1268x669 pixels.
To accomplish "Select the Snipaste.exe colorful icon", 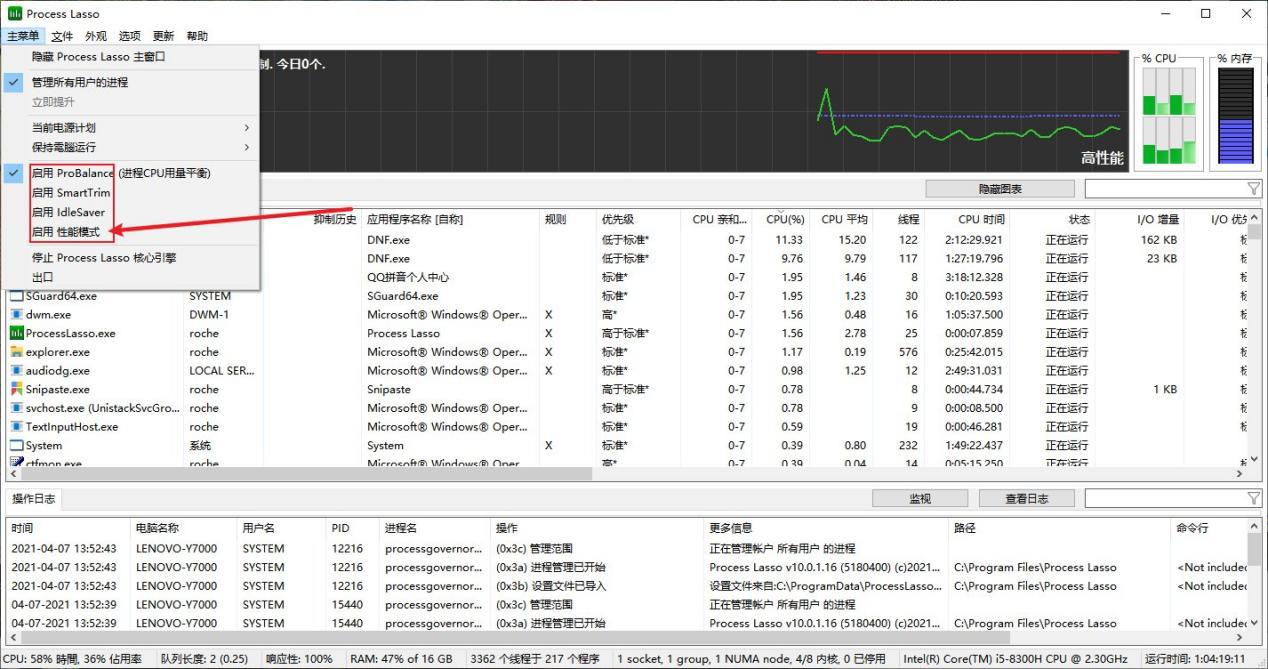I will coord(16,389).
